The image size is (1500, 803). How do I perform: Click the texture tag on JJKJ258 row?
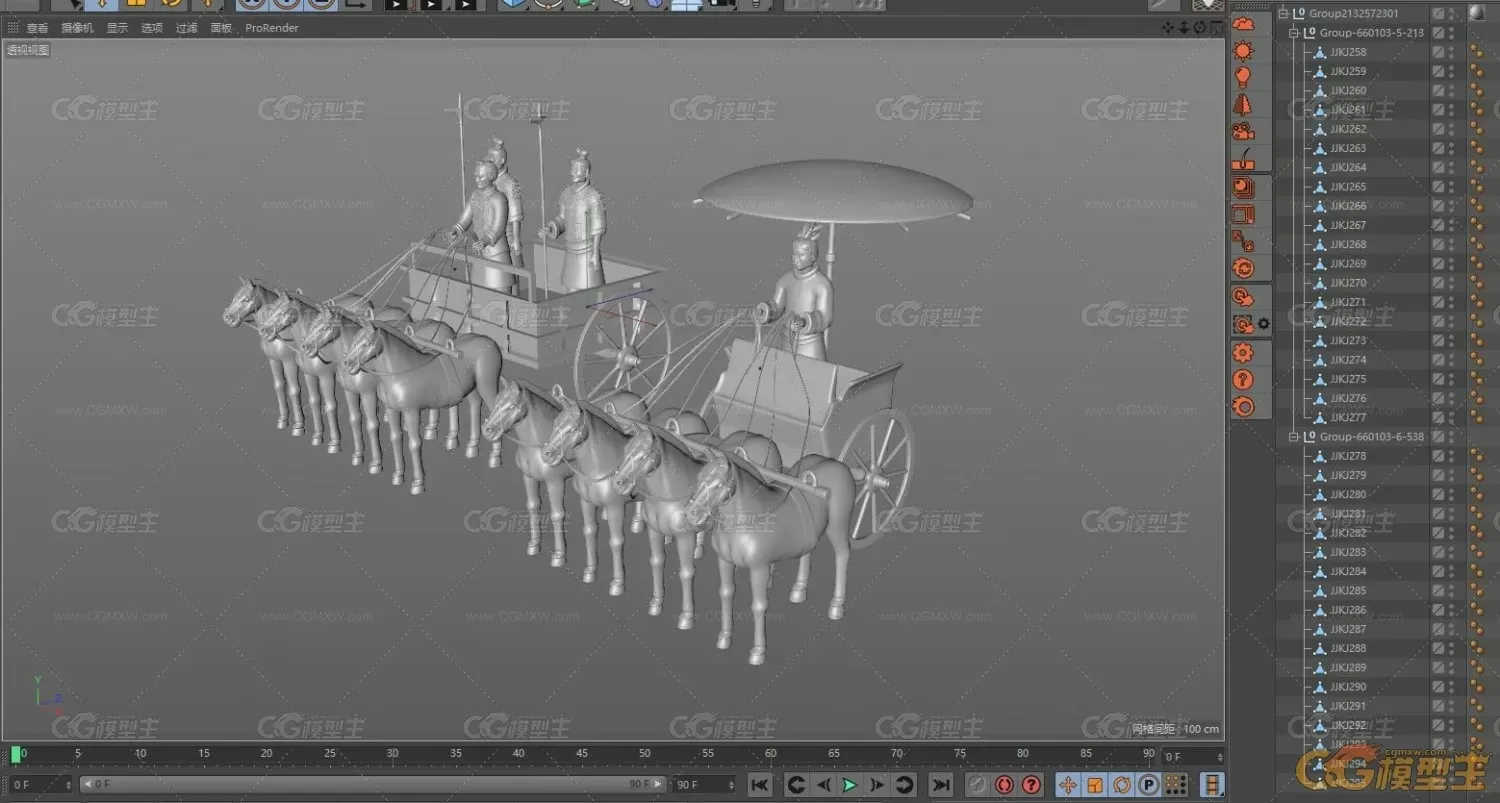1476,52
